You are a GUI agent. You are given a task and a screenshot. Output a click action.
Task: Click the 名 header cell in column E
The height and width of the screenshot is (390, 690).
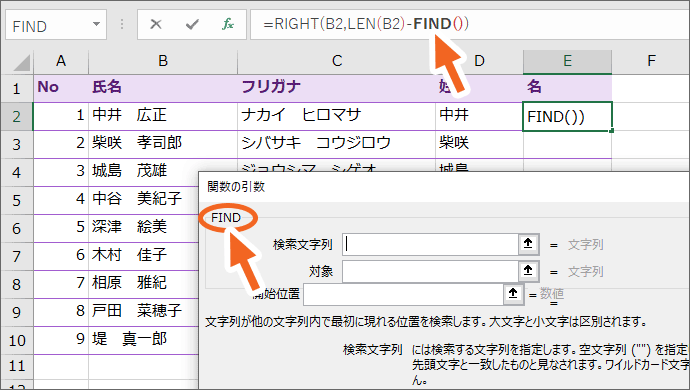(x=567, y=88)
